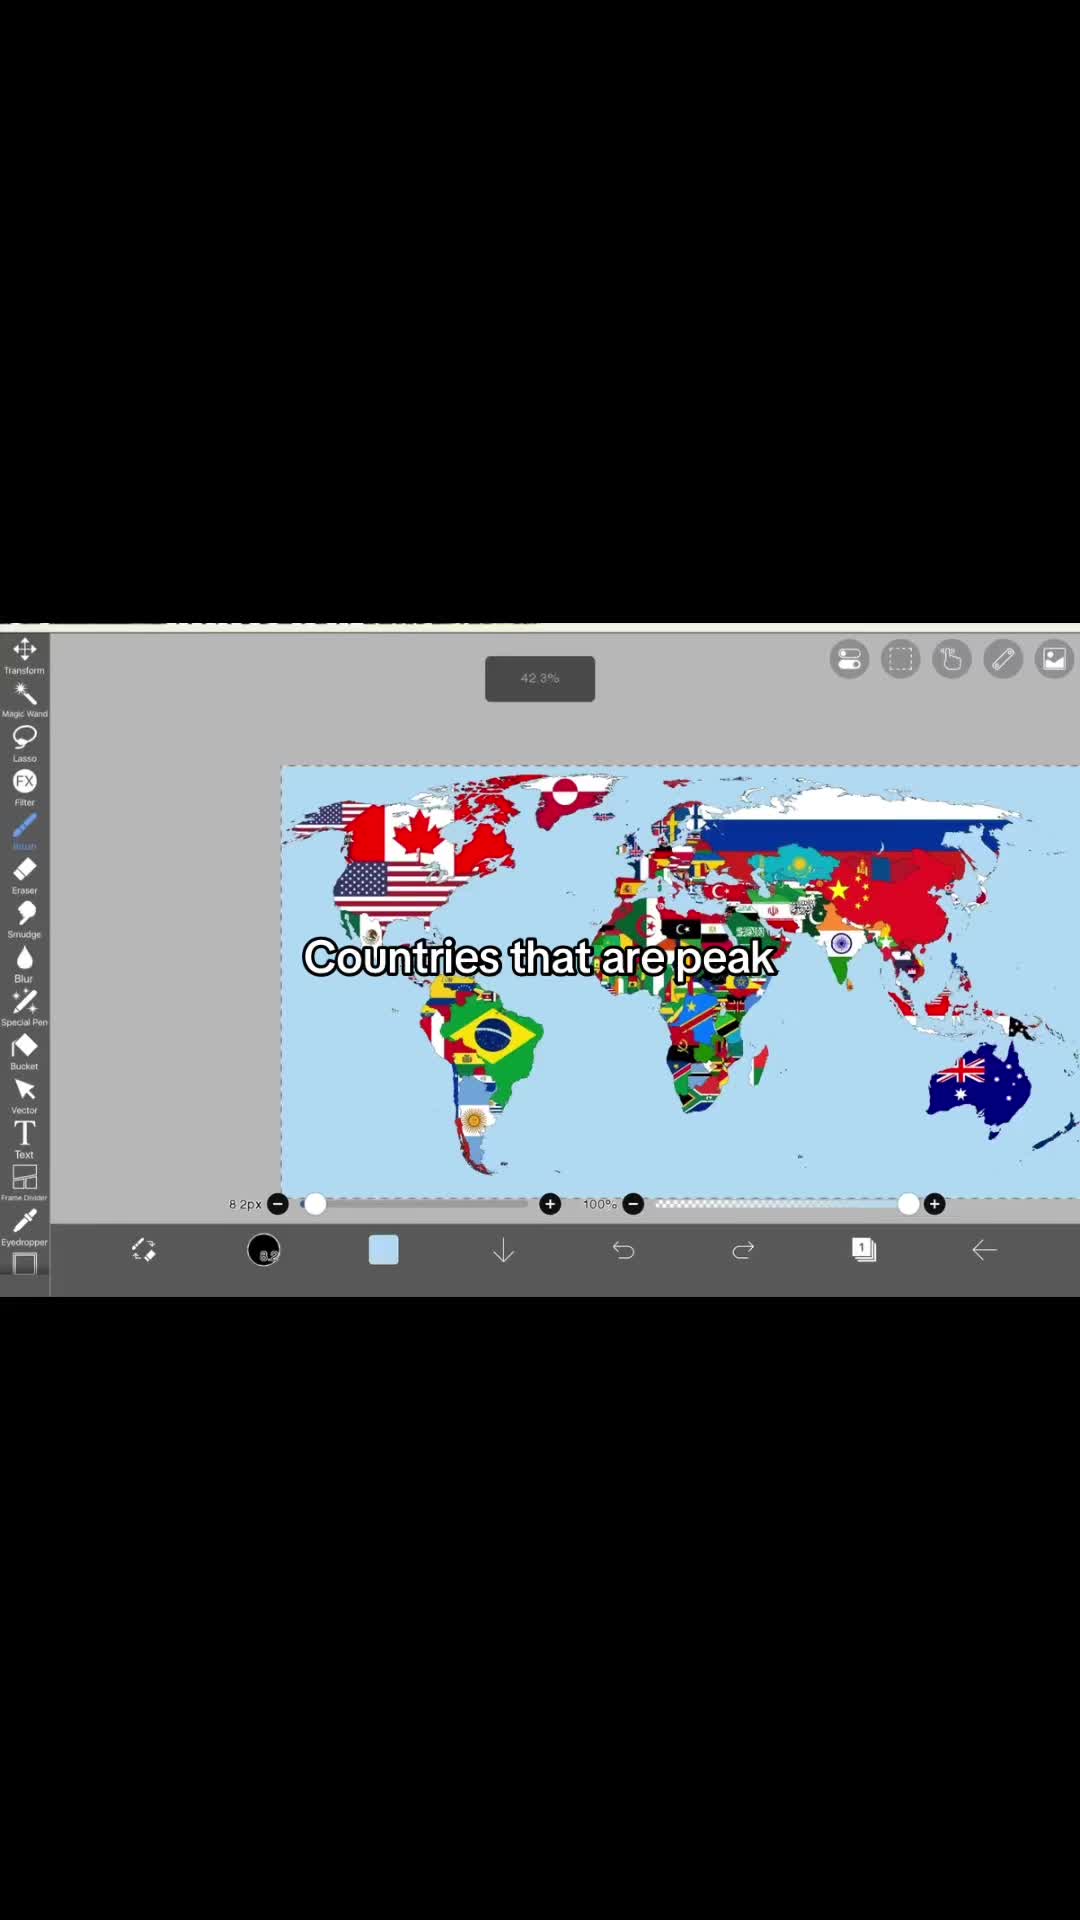Open the ruler tool icon

[1003, 659]
